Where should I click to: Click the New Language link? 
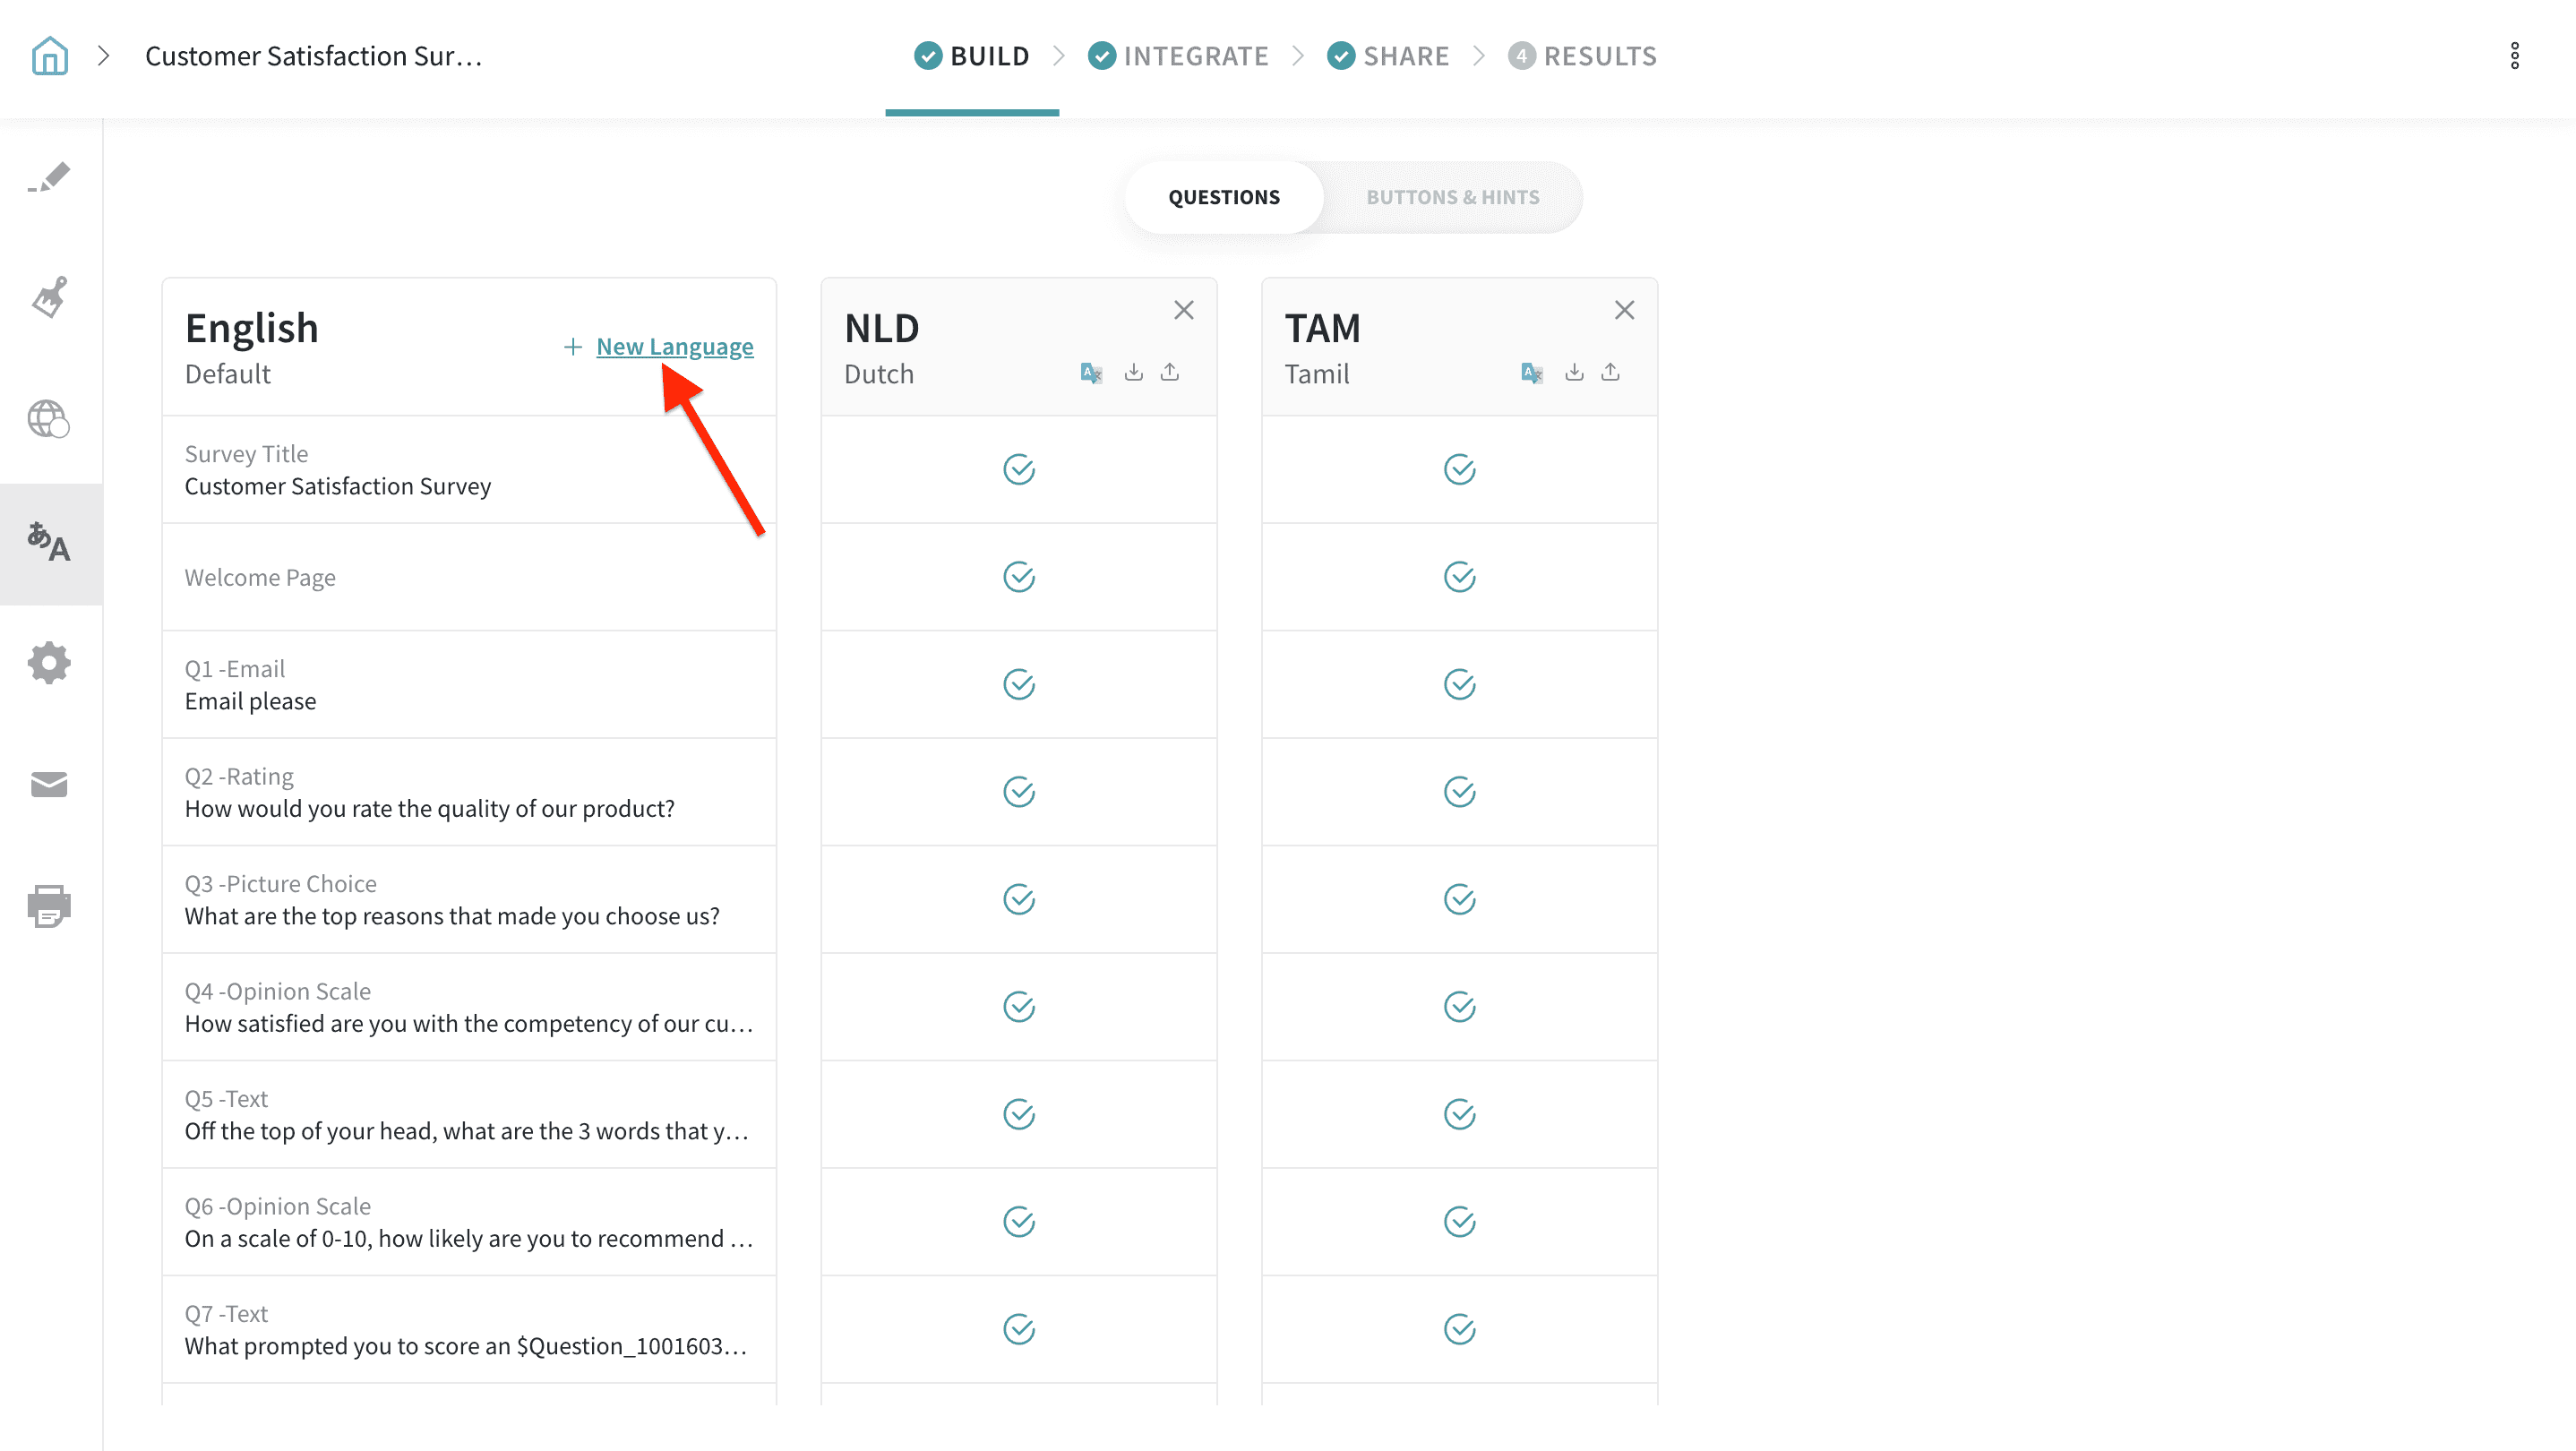coord(674,347)
